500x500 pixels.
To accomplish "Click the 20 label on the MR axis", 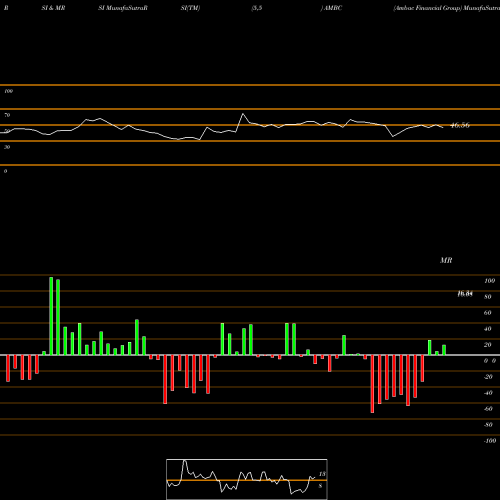I will pos(488,345).
